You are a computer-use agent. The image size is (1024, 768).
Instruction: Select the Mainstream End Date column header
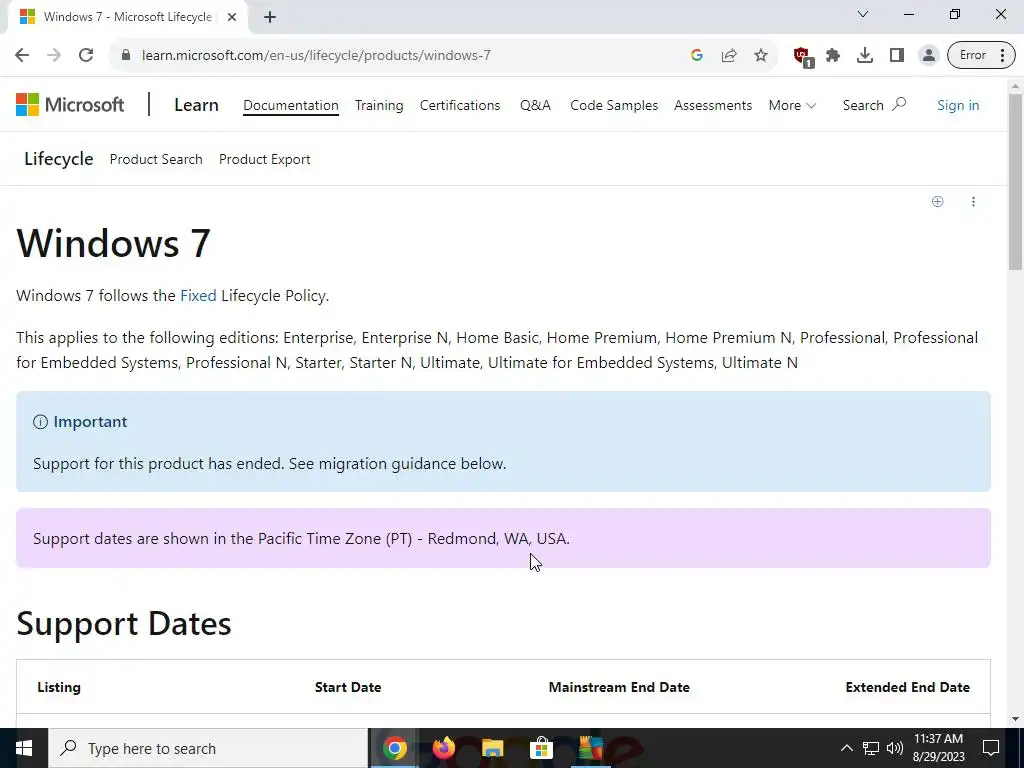(x=619, y=687)
